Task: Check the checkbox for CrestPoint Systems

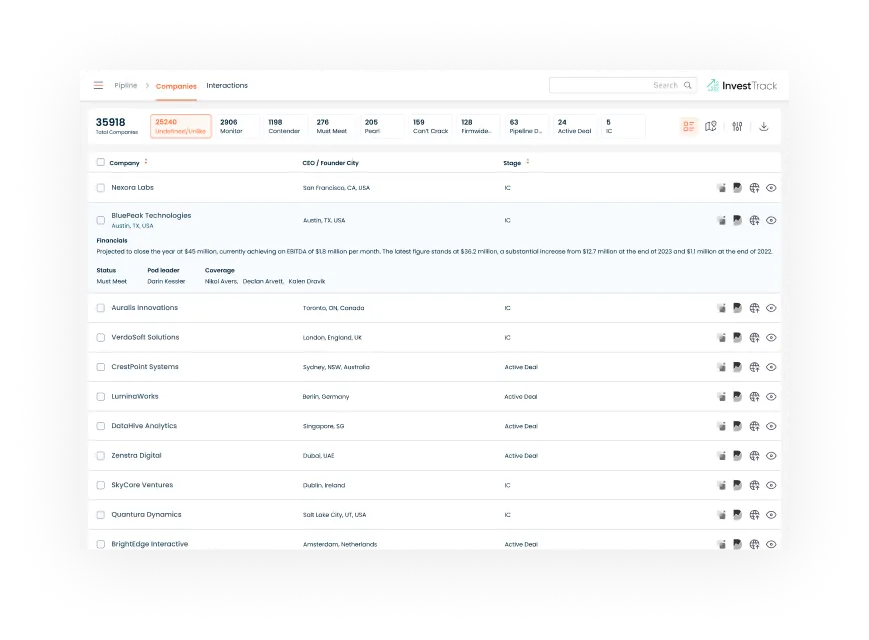Action: tap(100, 367)
